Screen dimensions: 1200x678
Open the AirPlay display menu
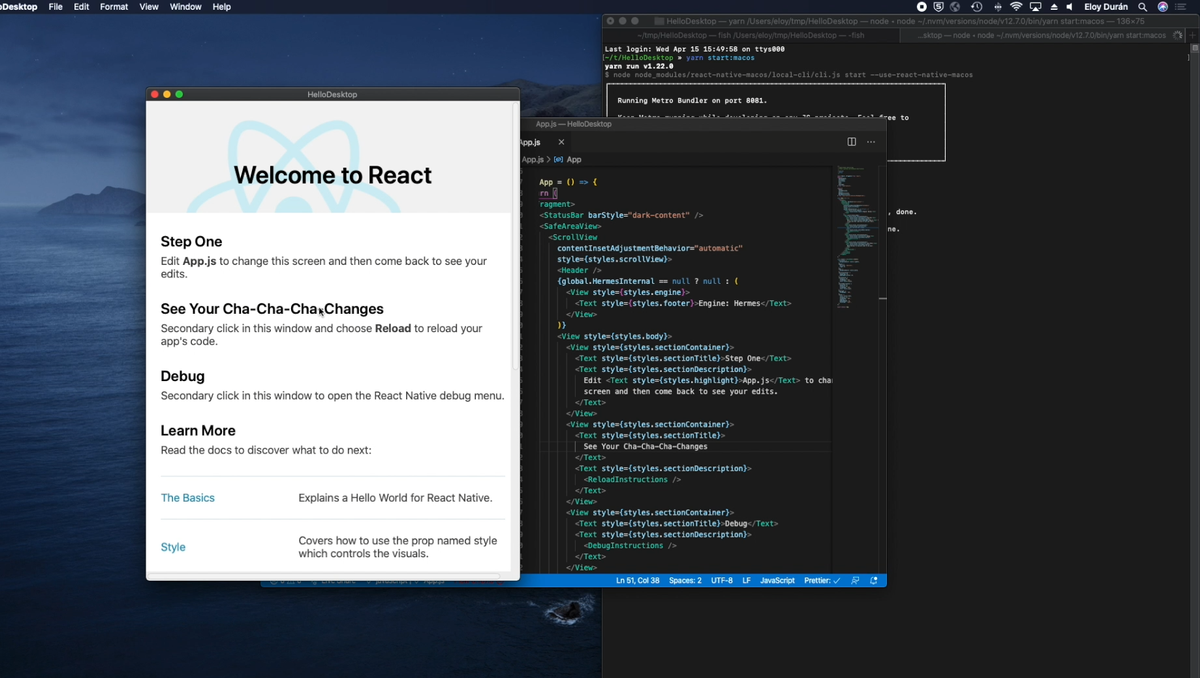coord(1036,6)
